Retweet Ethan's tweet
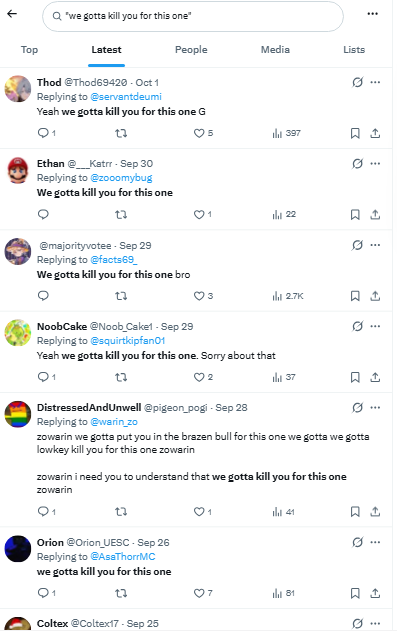The height and width of the screenshot is (633, 397). pos(121,214)
